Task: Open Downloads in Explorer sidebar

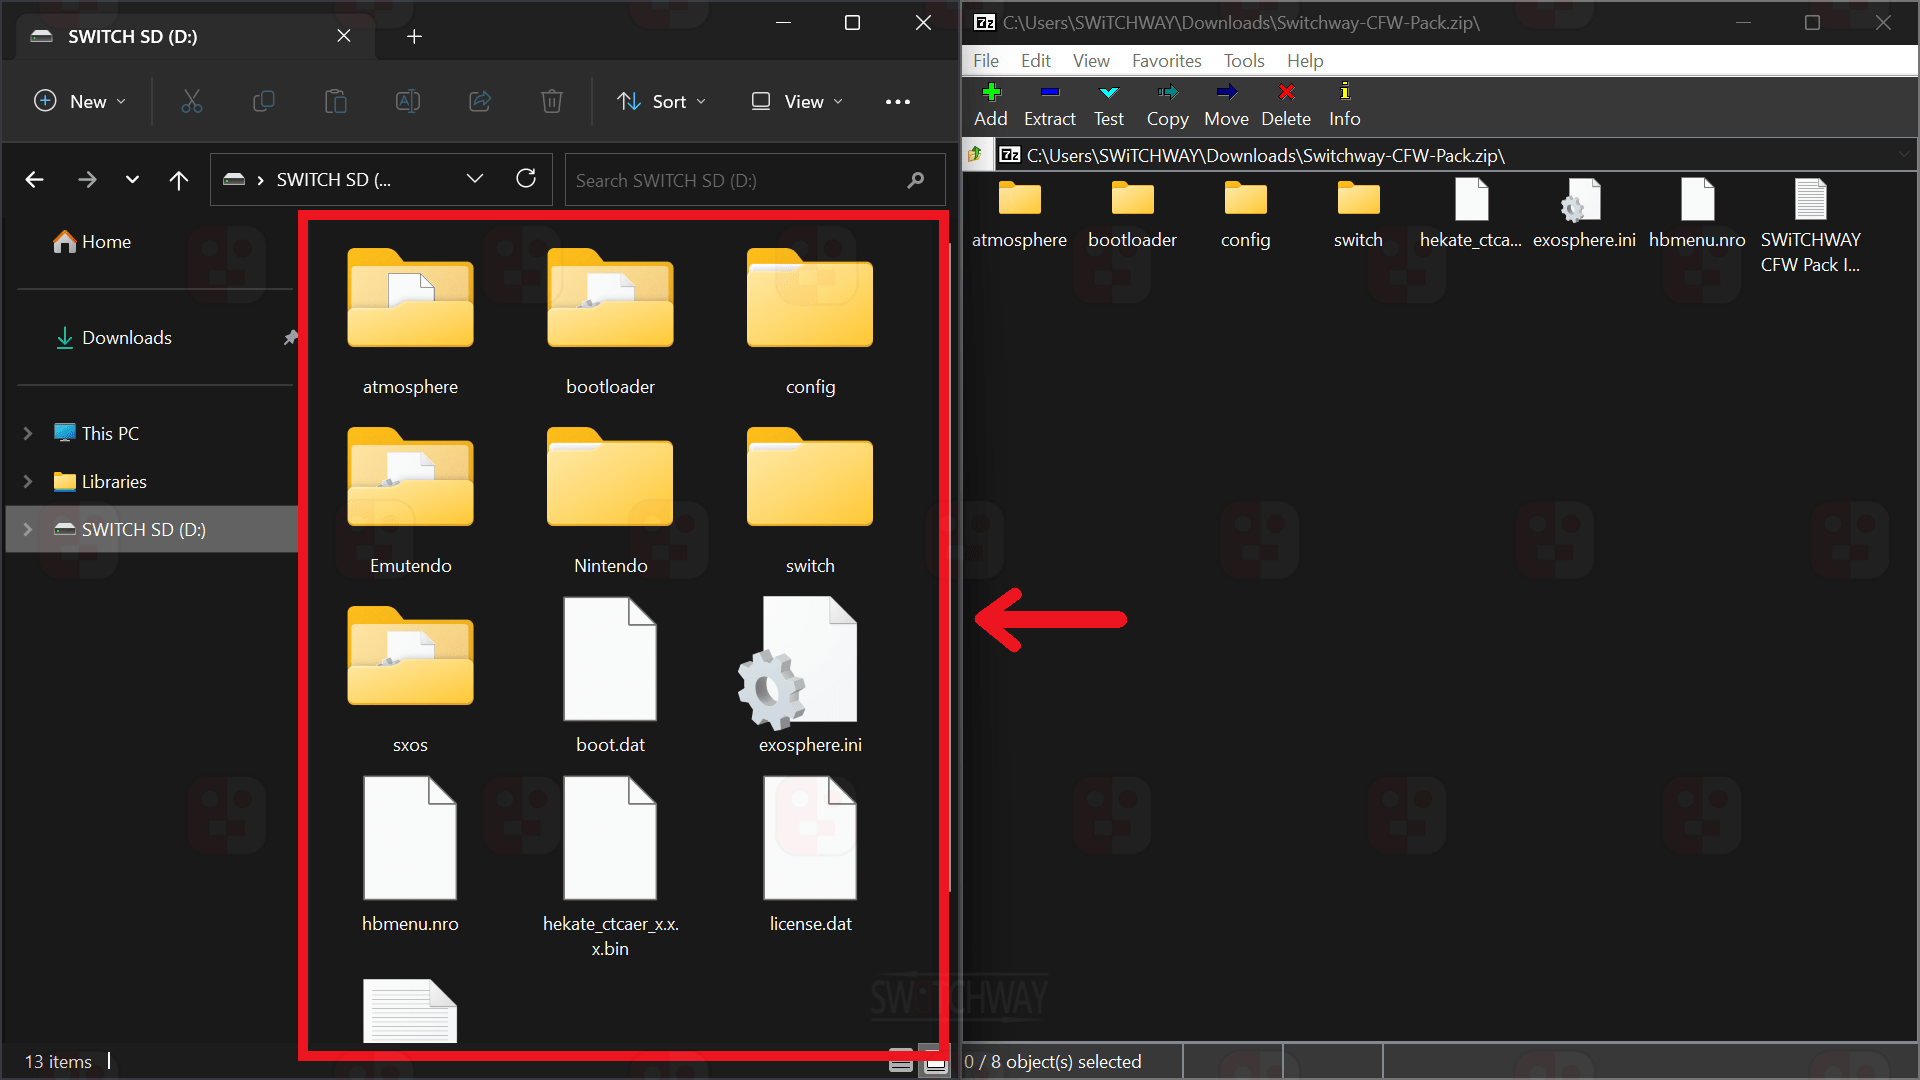Action: click(x=114, y=338)
